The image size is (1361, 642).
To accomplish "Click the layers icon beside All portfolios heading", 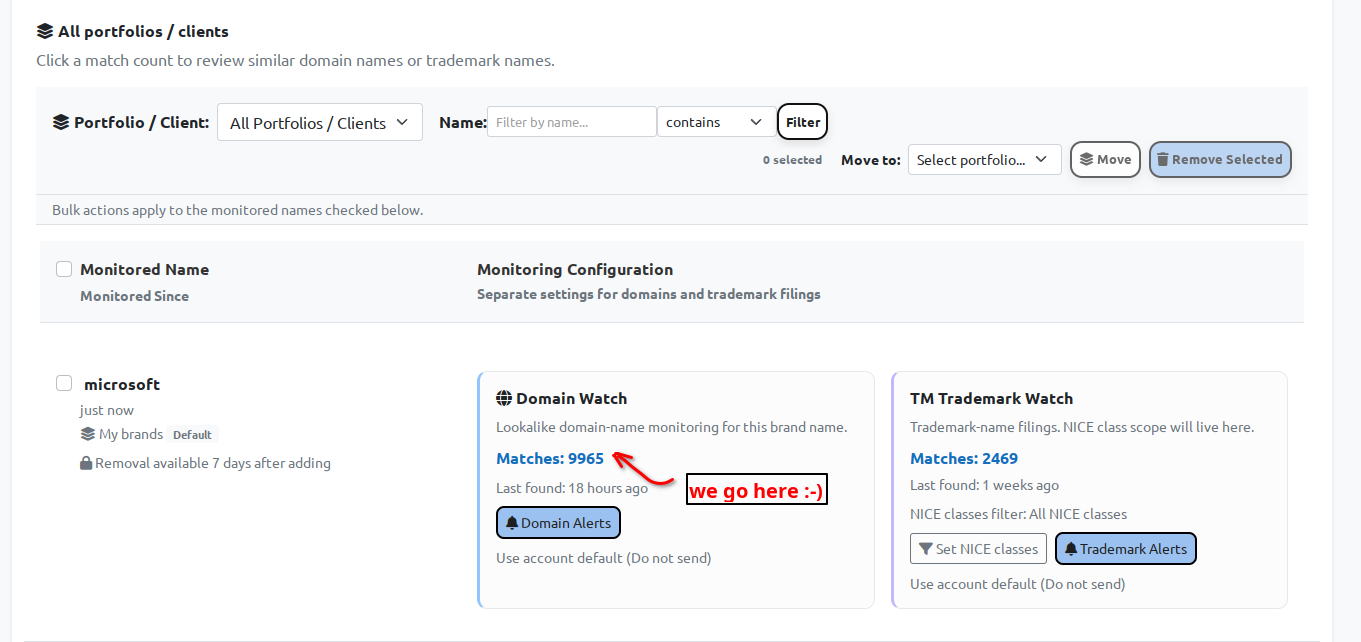I will click(x=45, y=32).
